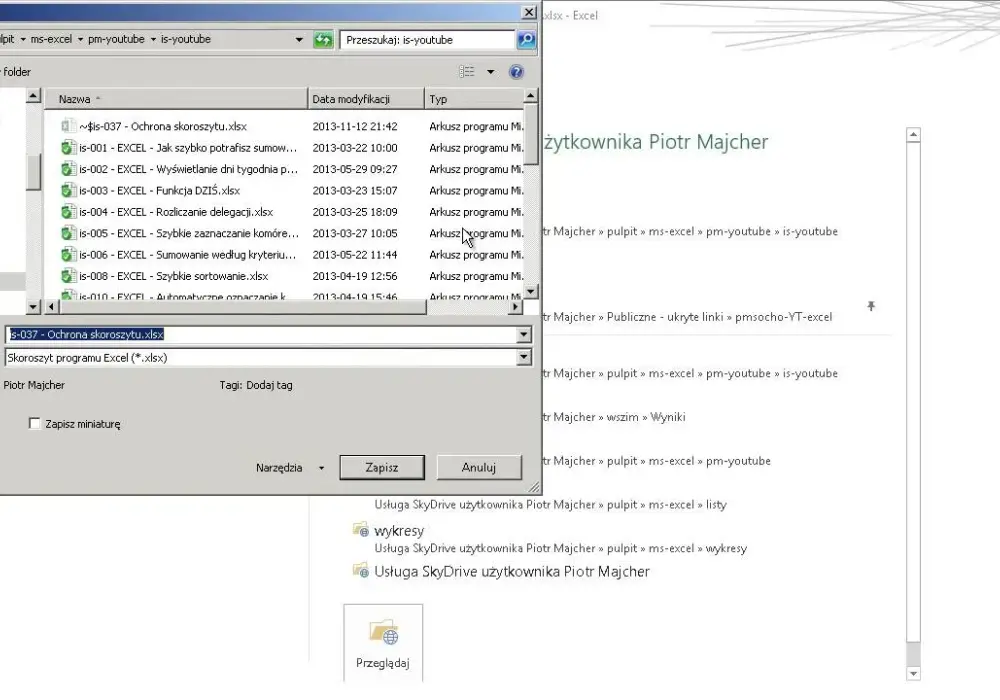Click the Zapisz button
Viewport: 1000px width, 700px height.
tap(382, 467)
